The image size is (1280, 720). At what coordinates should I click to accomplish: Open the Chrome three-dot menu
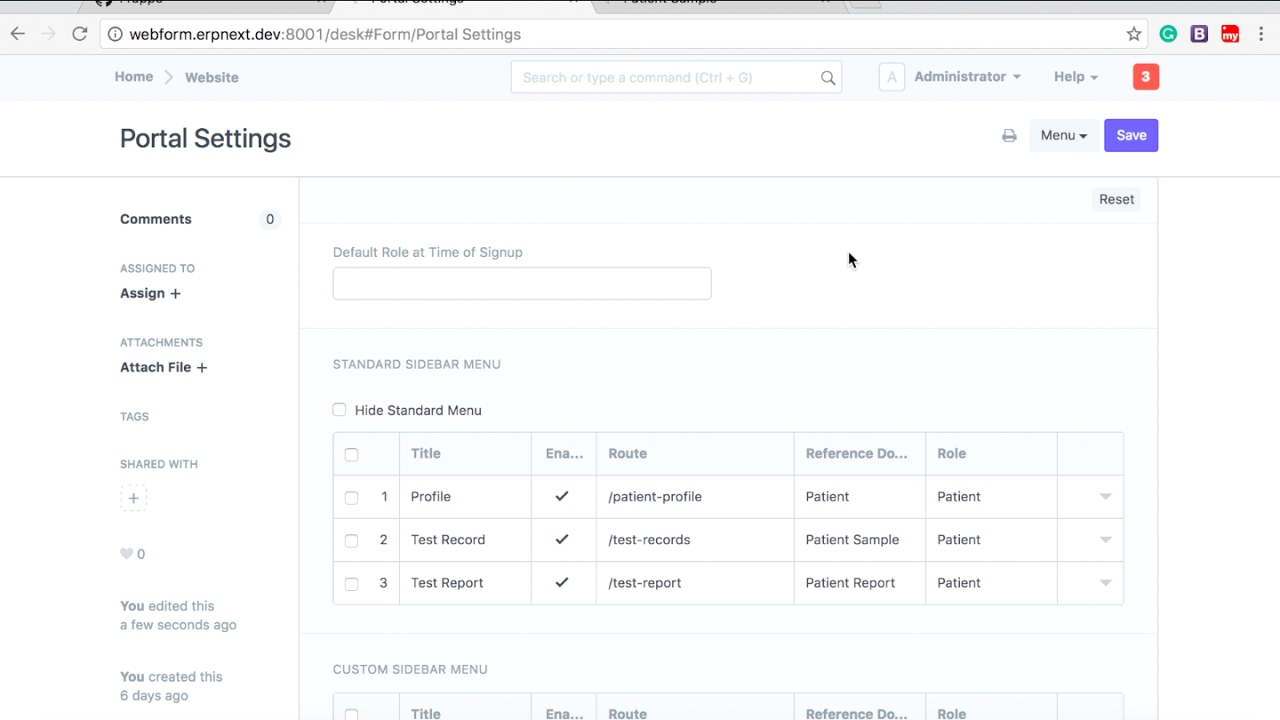click(1261, 34)
